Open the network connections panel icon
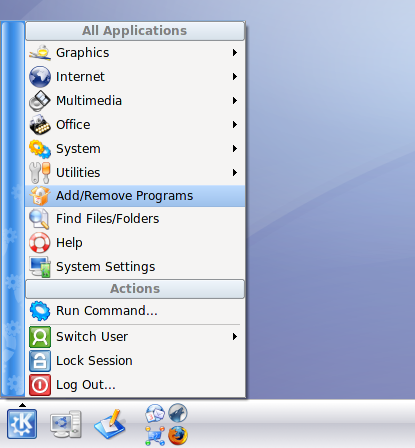Image resolution: width=415 pixels, height=448 pixels. click(x=155, y=436)
